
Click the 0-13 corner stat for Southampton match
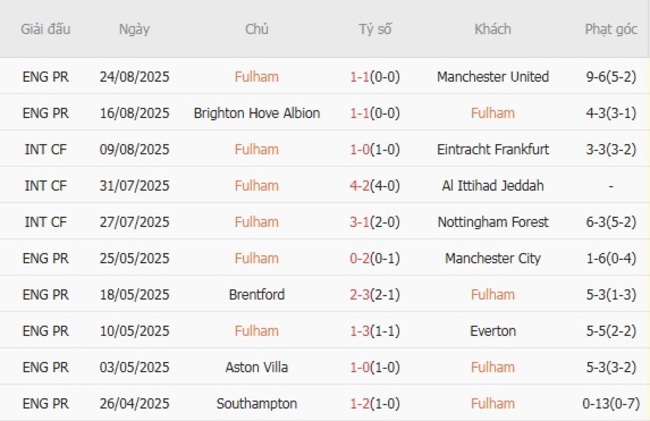[x=610, y=404]
